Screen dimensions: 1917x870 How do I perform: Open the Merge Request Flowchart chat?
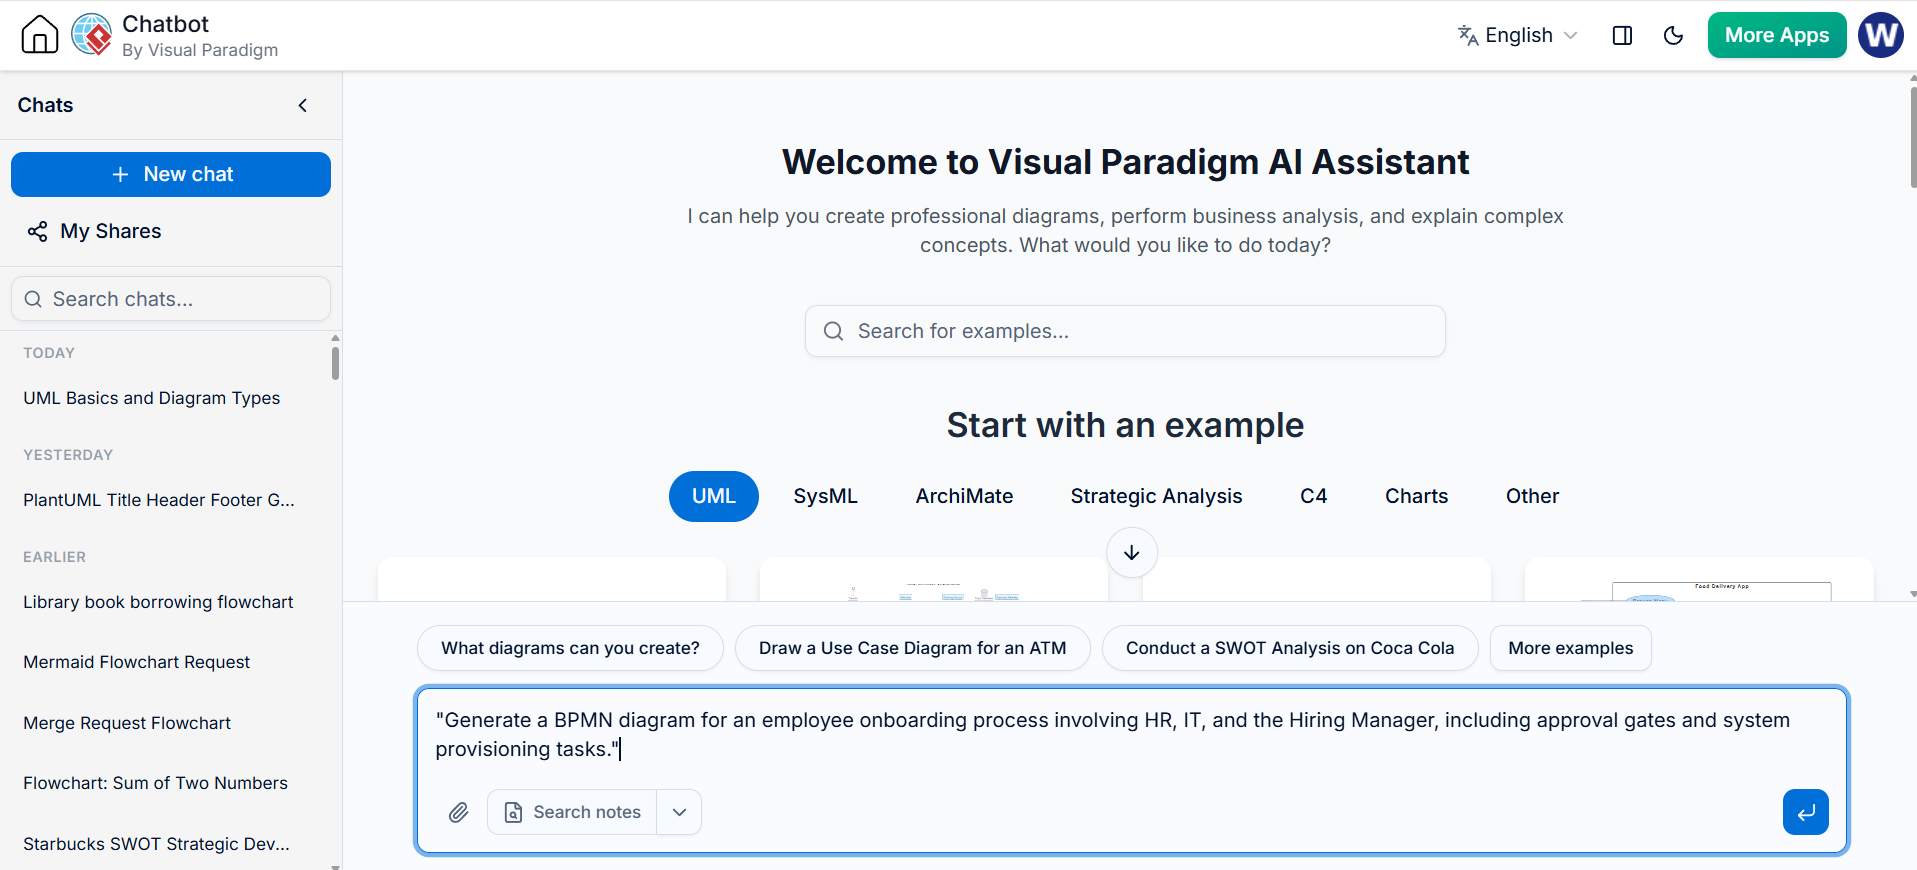coord(127,723)
